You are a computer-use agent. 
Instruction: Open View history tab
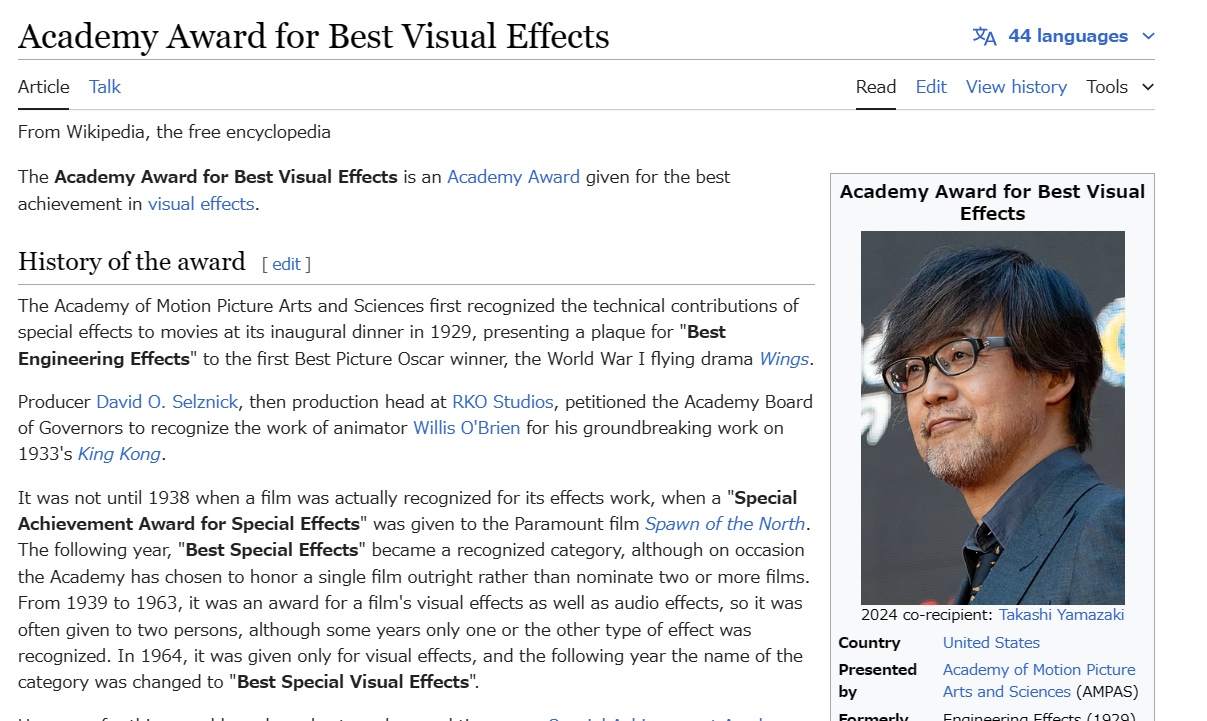[x=1016, y=87]
